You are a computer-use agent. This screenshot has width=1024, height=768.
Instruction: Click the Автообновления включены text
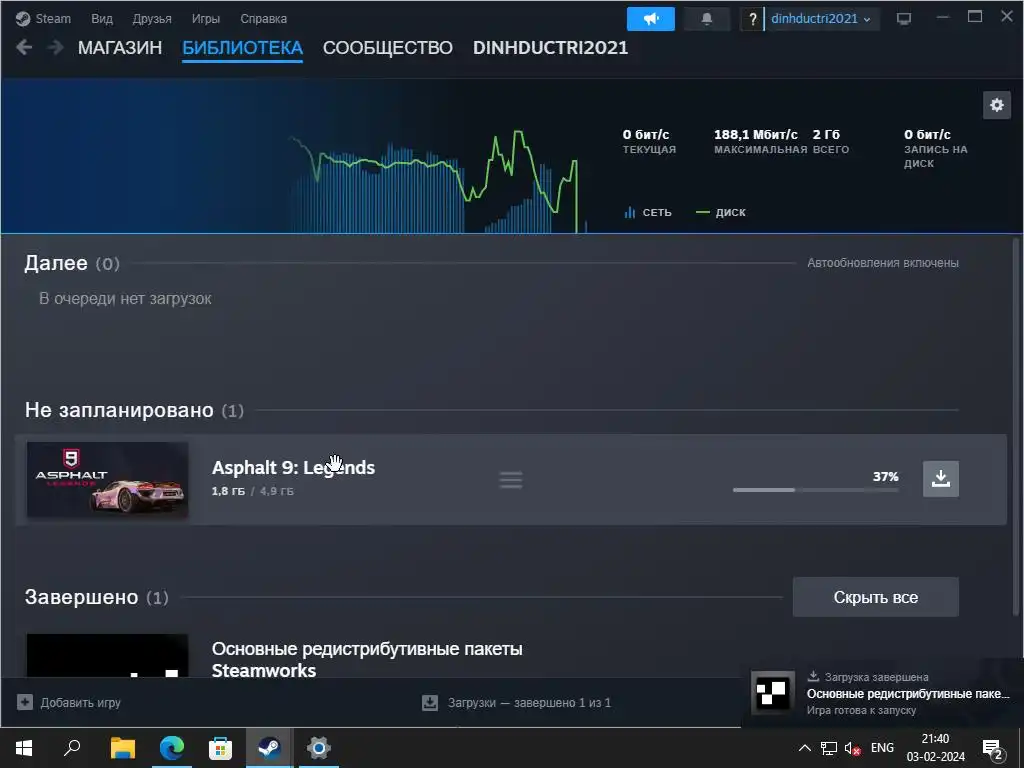click(x=883, y=263)
